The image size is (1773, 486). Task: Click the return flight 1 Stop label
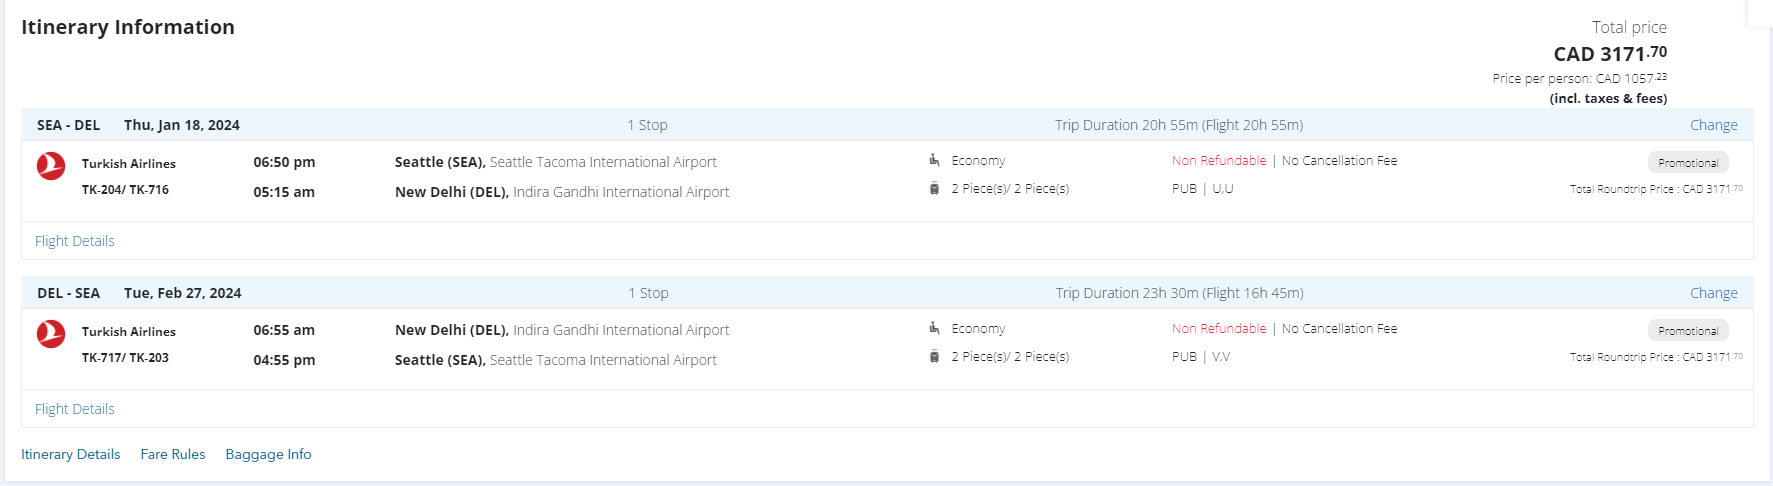[x=648, y=293]
